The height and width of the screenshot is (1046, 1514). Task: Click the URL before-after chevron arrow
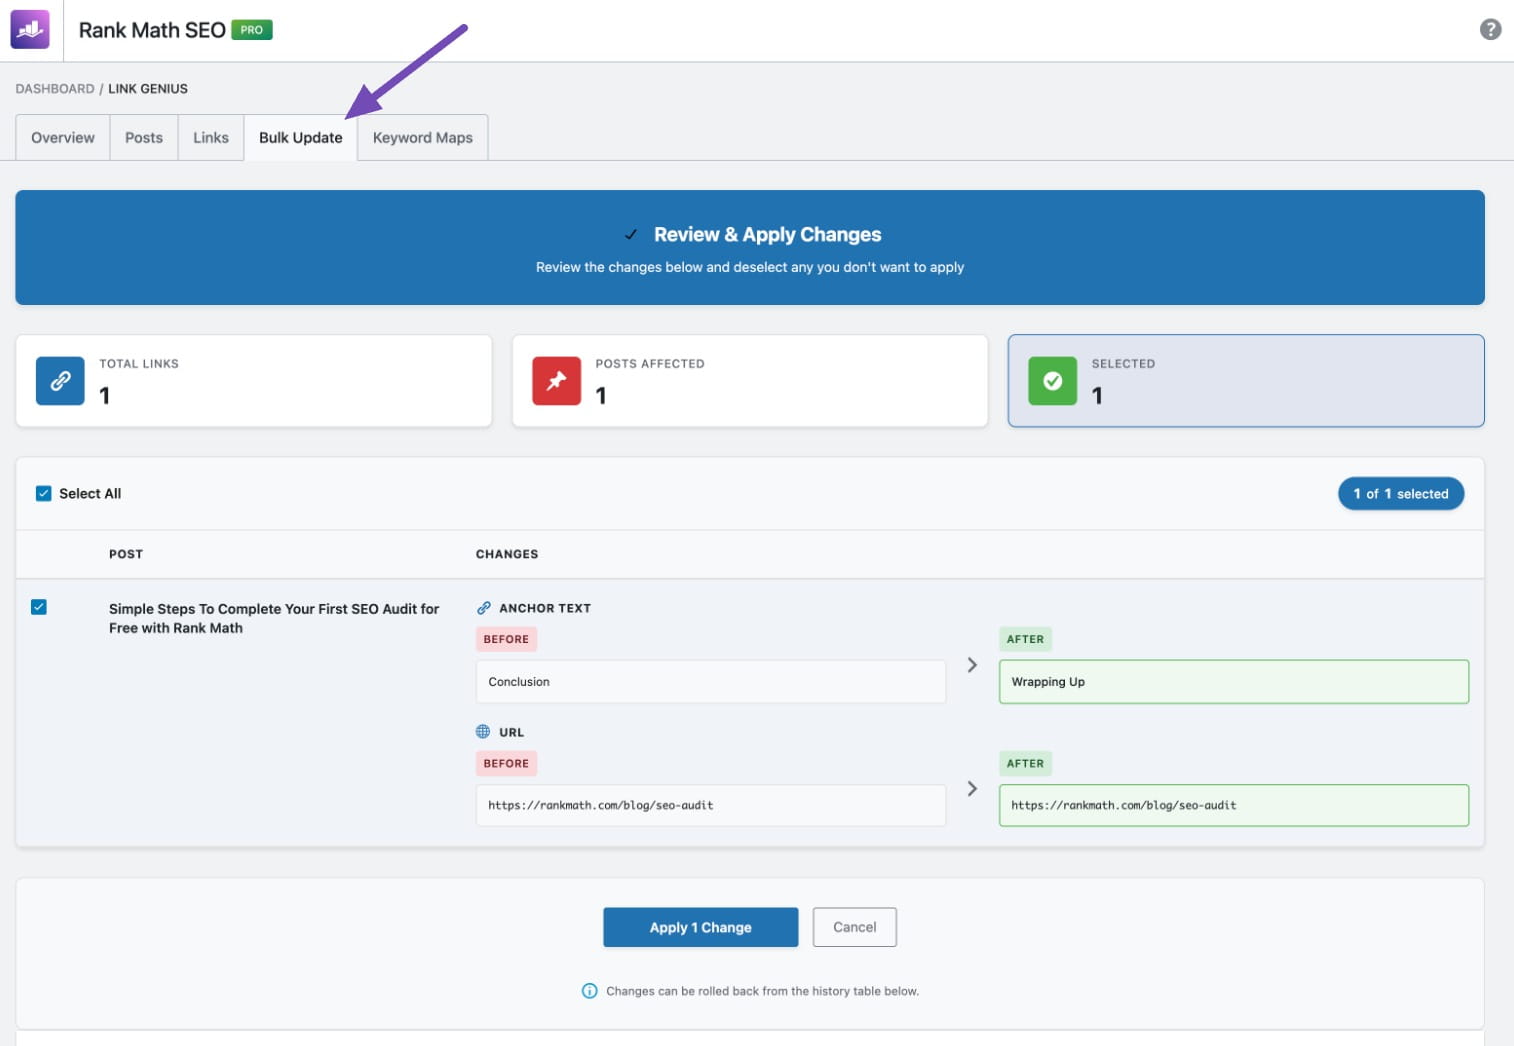tap(972, 789)
